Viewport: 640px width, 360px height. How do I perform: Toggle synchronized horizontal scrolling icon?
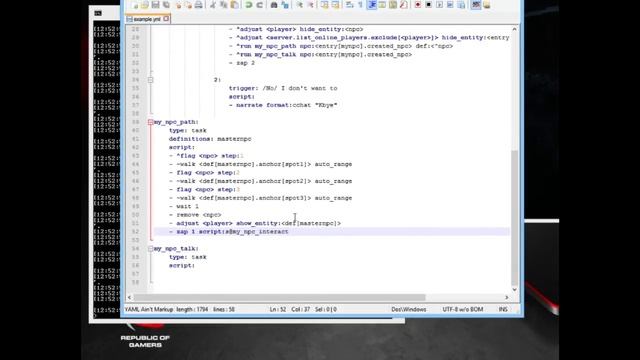click(336, 5)
